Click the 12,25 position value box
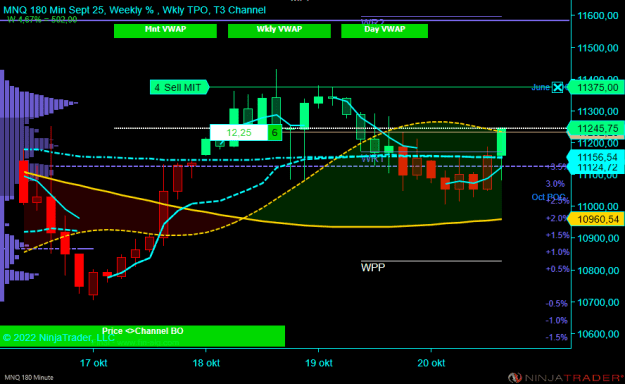 pyautogui.click(x=239, y=132)
